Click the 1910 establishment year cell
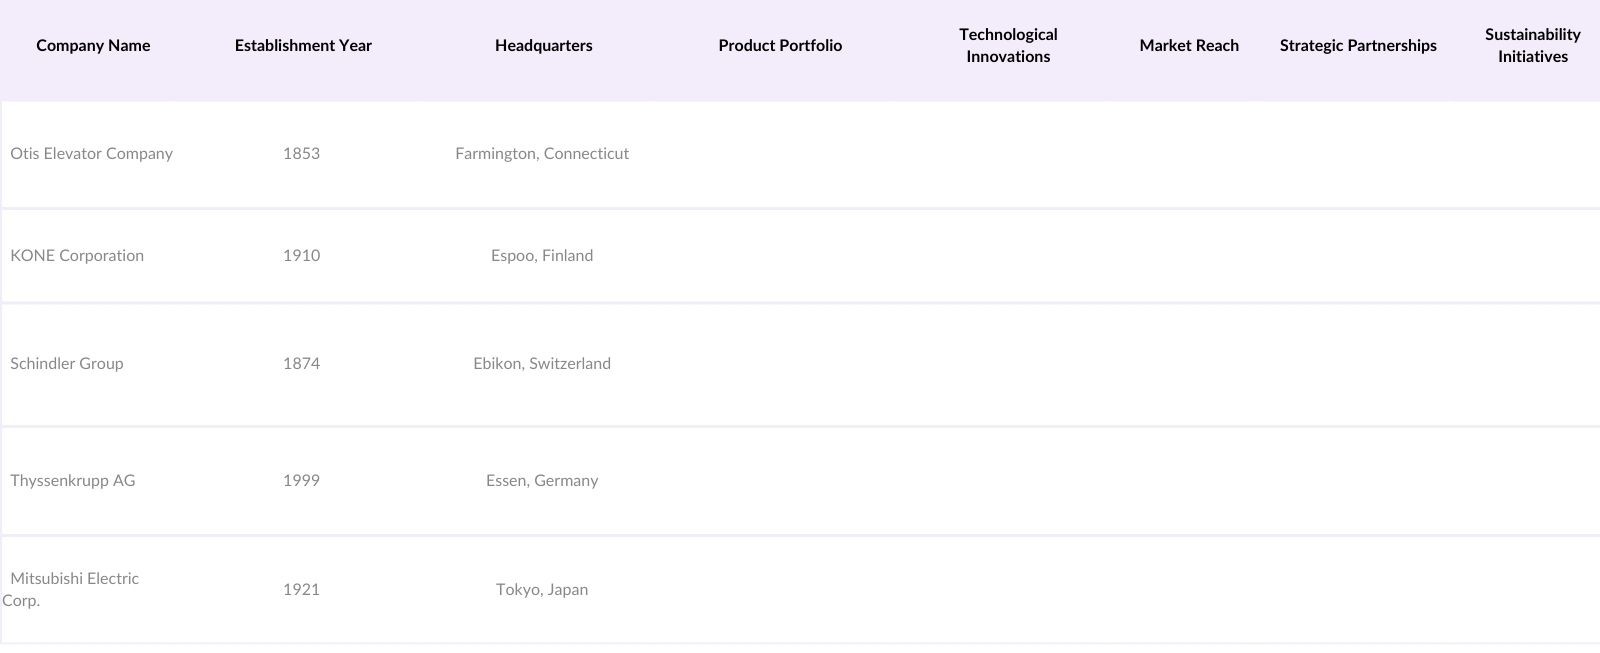The image size is (1600, 653). pyautogui.click(x=301, y=256)
